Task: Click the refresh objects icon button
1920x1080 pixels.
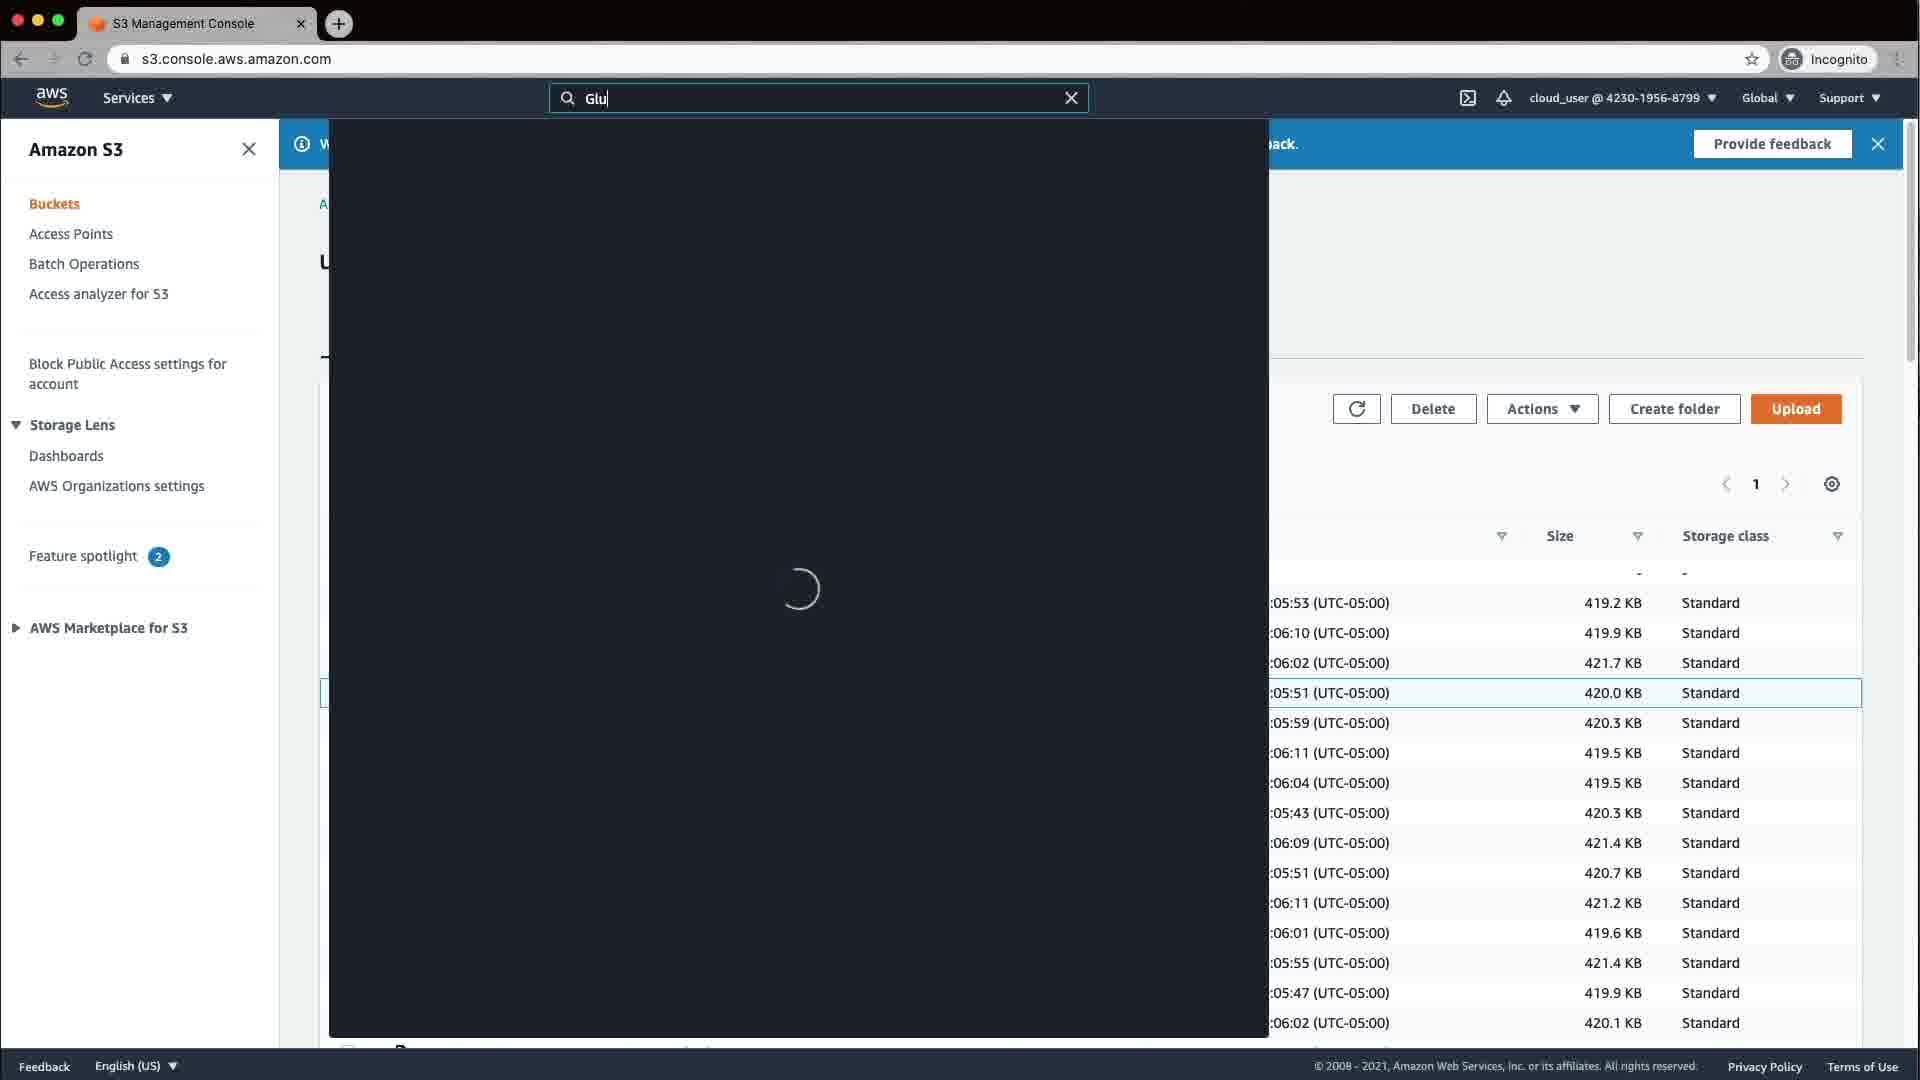Action: pos(1356,409)
